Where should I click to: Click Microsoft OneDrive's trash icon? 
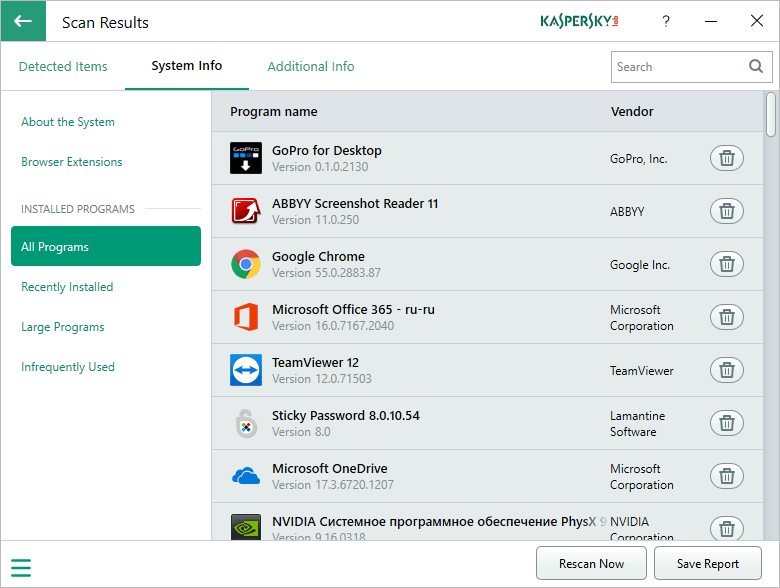click(x=727, y=476)
